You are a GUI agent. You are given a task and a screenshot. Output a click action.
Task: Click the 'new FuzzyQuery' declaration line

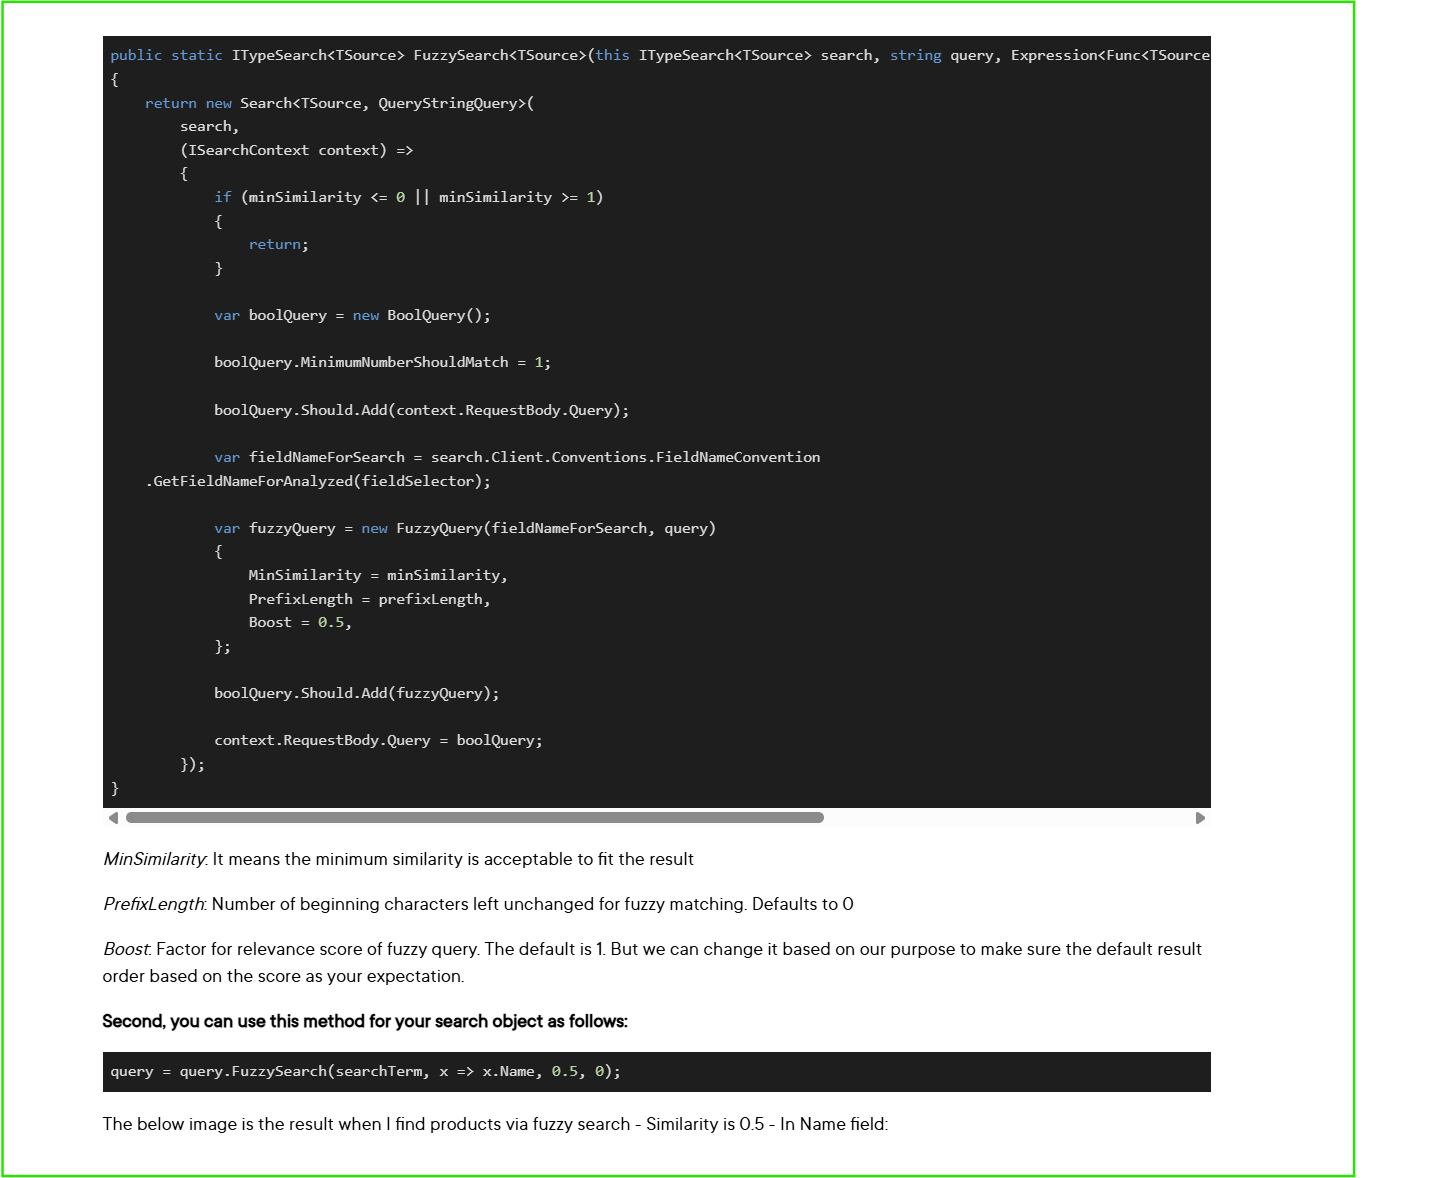[464, 528]
